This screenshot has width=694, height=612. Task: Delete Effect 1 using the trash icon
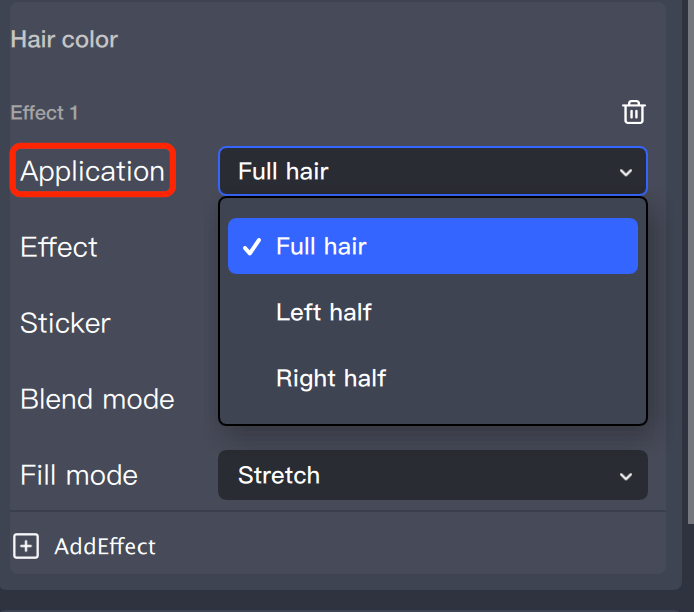point(634,112)
